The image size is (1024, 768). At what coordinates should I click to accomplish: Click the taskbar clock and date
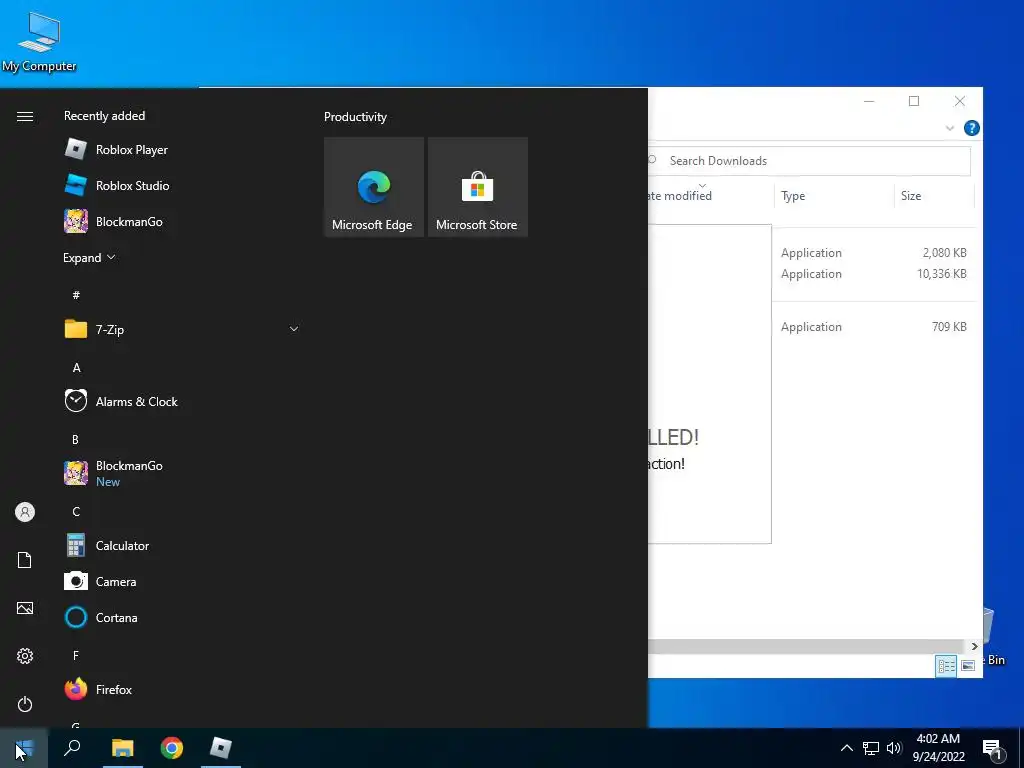pos(938,748)
